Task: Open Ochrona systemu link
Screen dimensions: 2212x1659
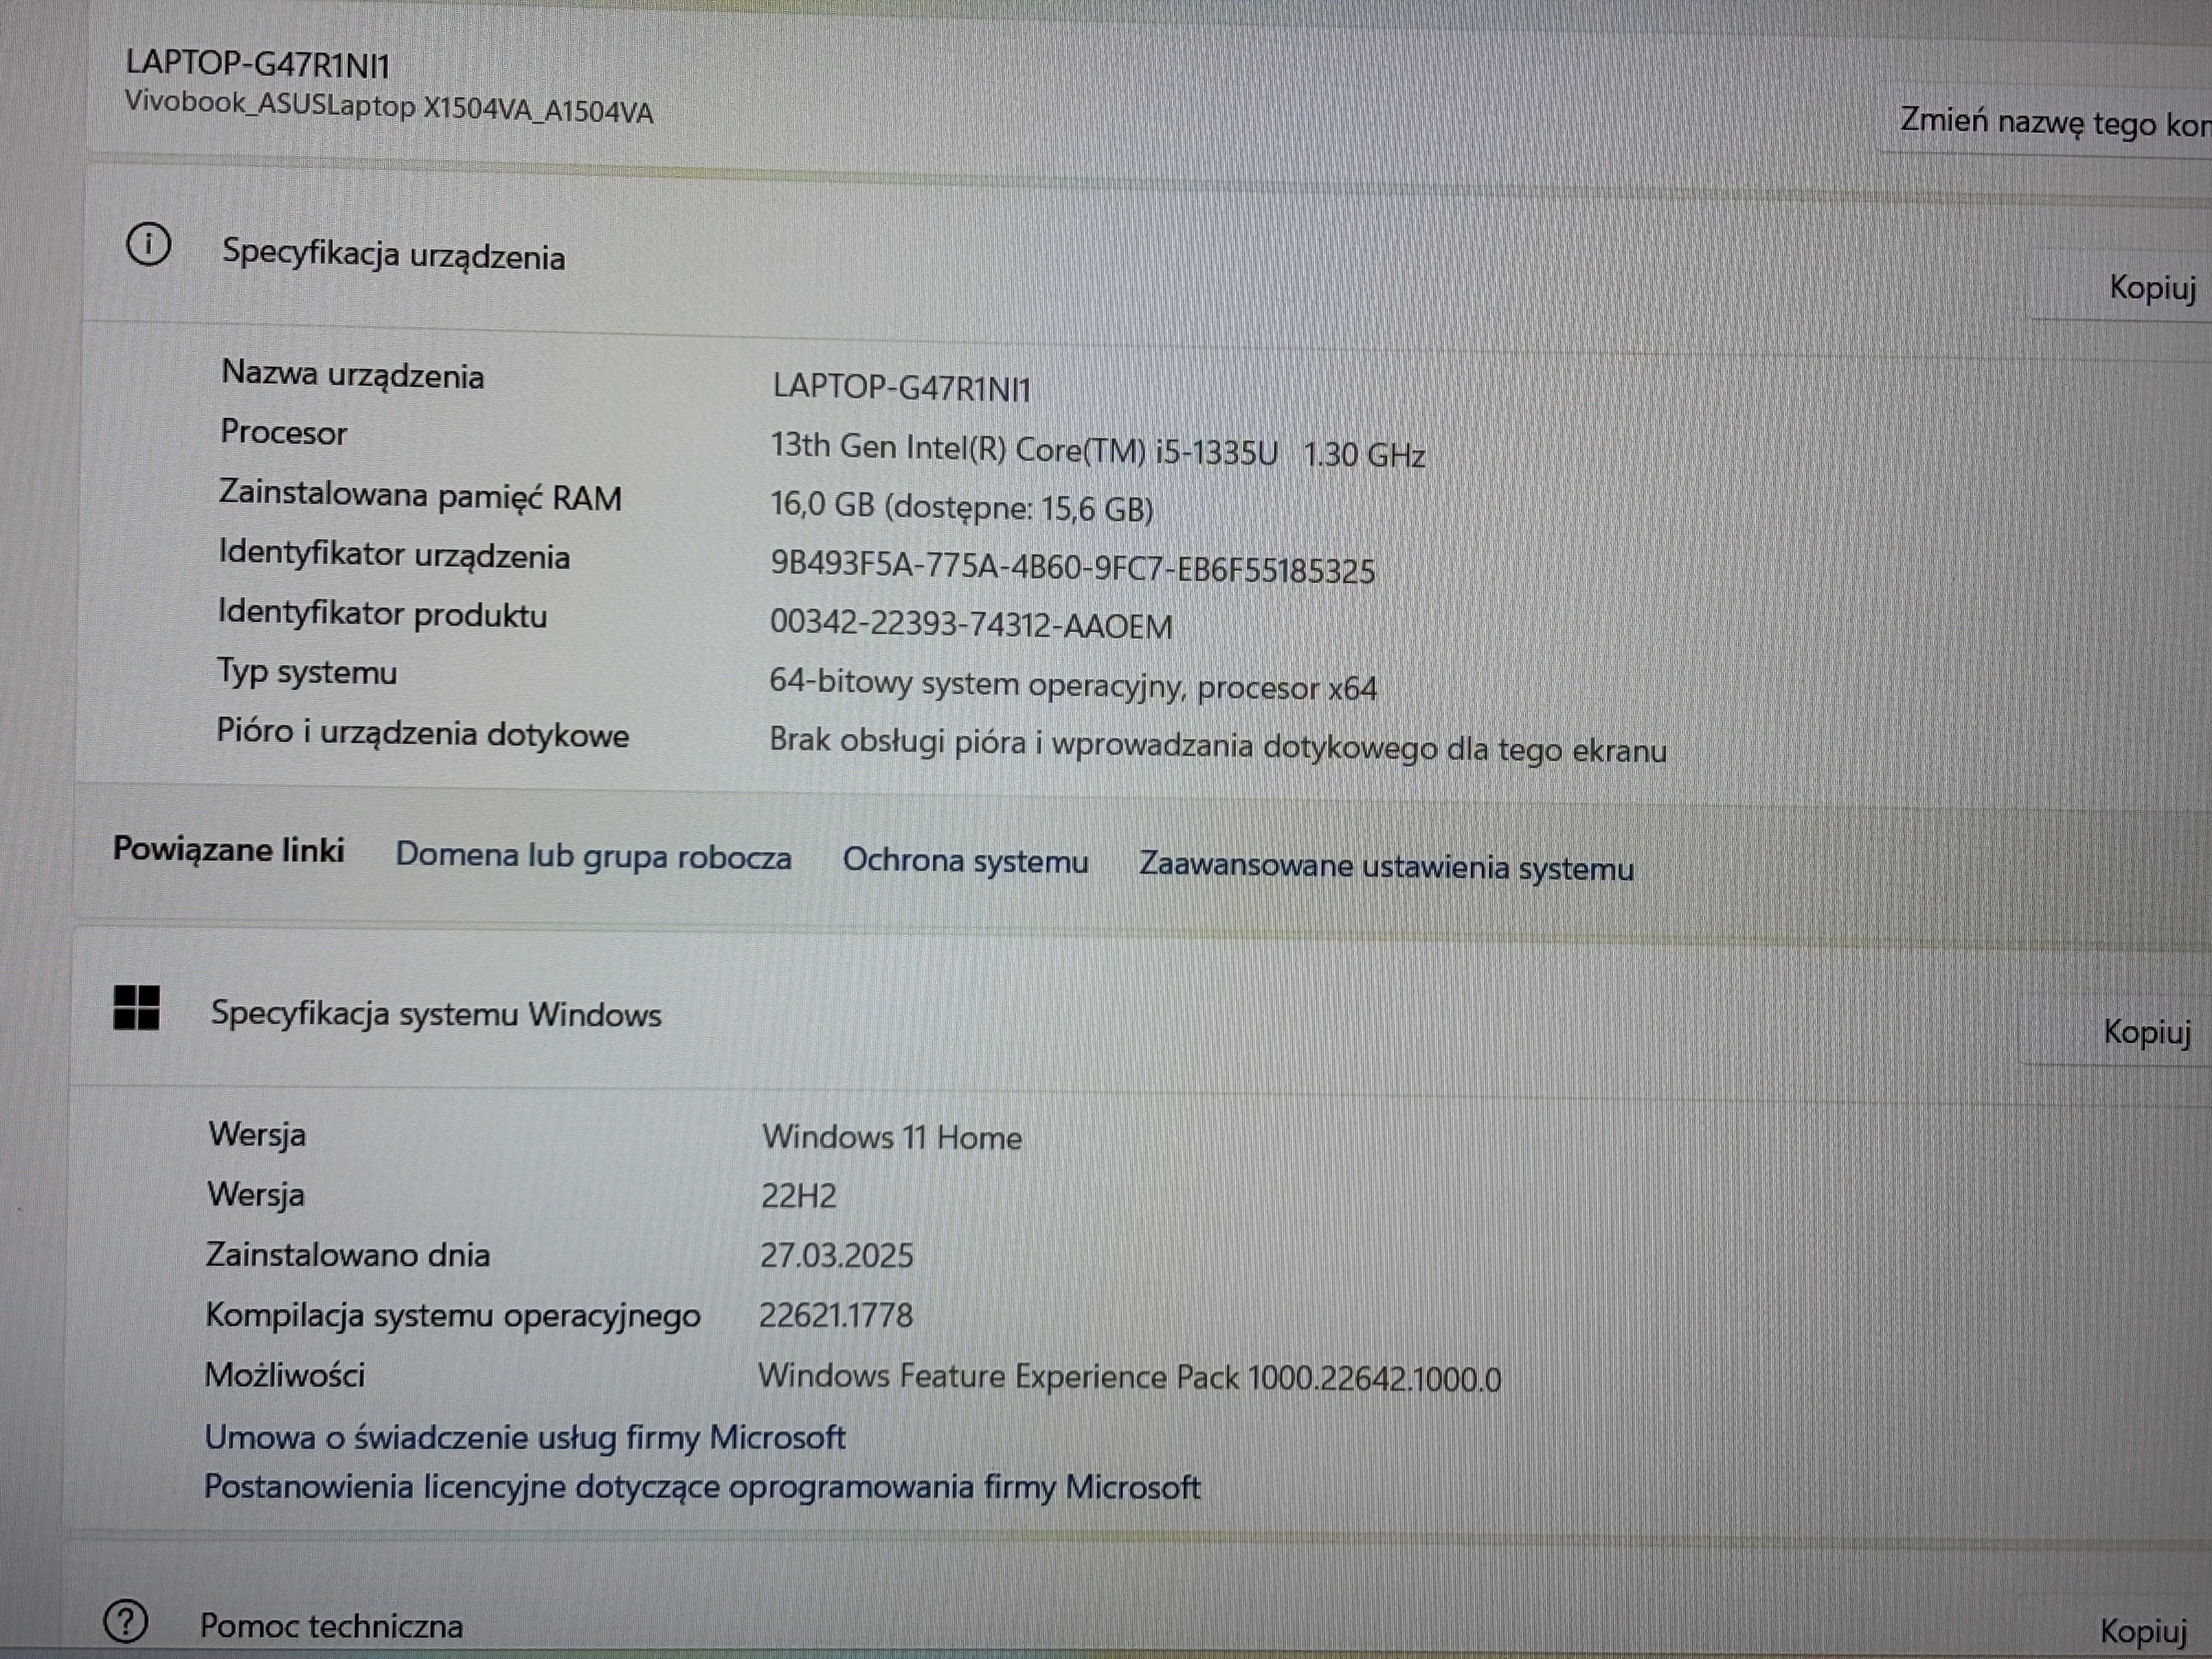Action: (x=965, y=861)
